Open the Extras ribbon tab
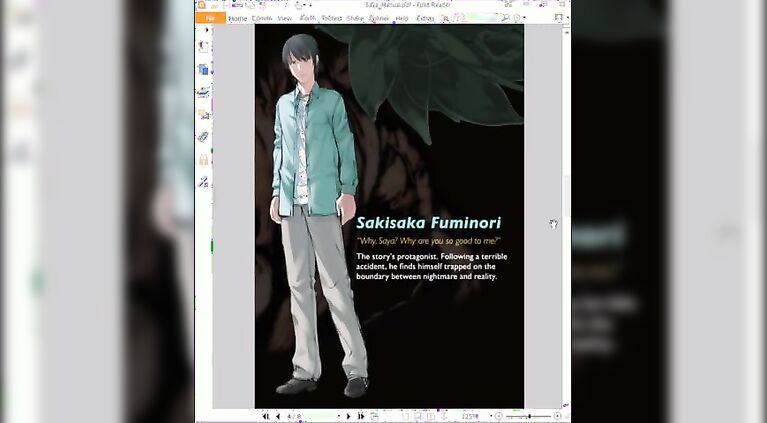 (x=425, y=18)
